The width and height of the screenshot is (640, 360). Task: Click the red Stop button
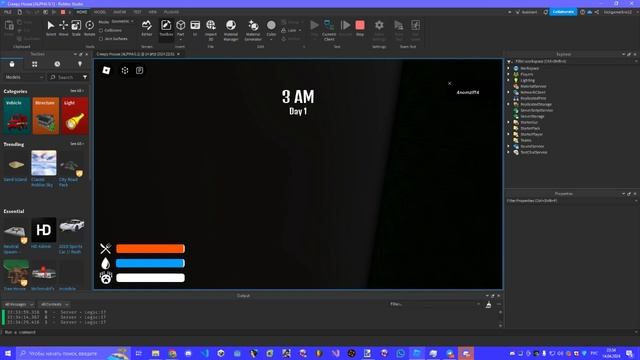(x=360, y=29)
